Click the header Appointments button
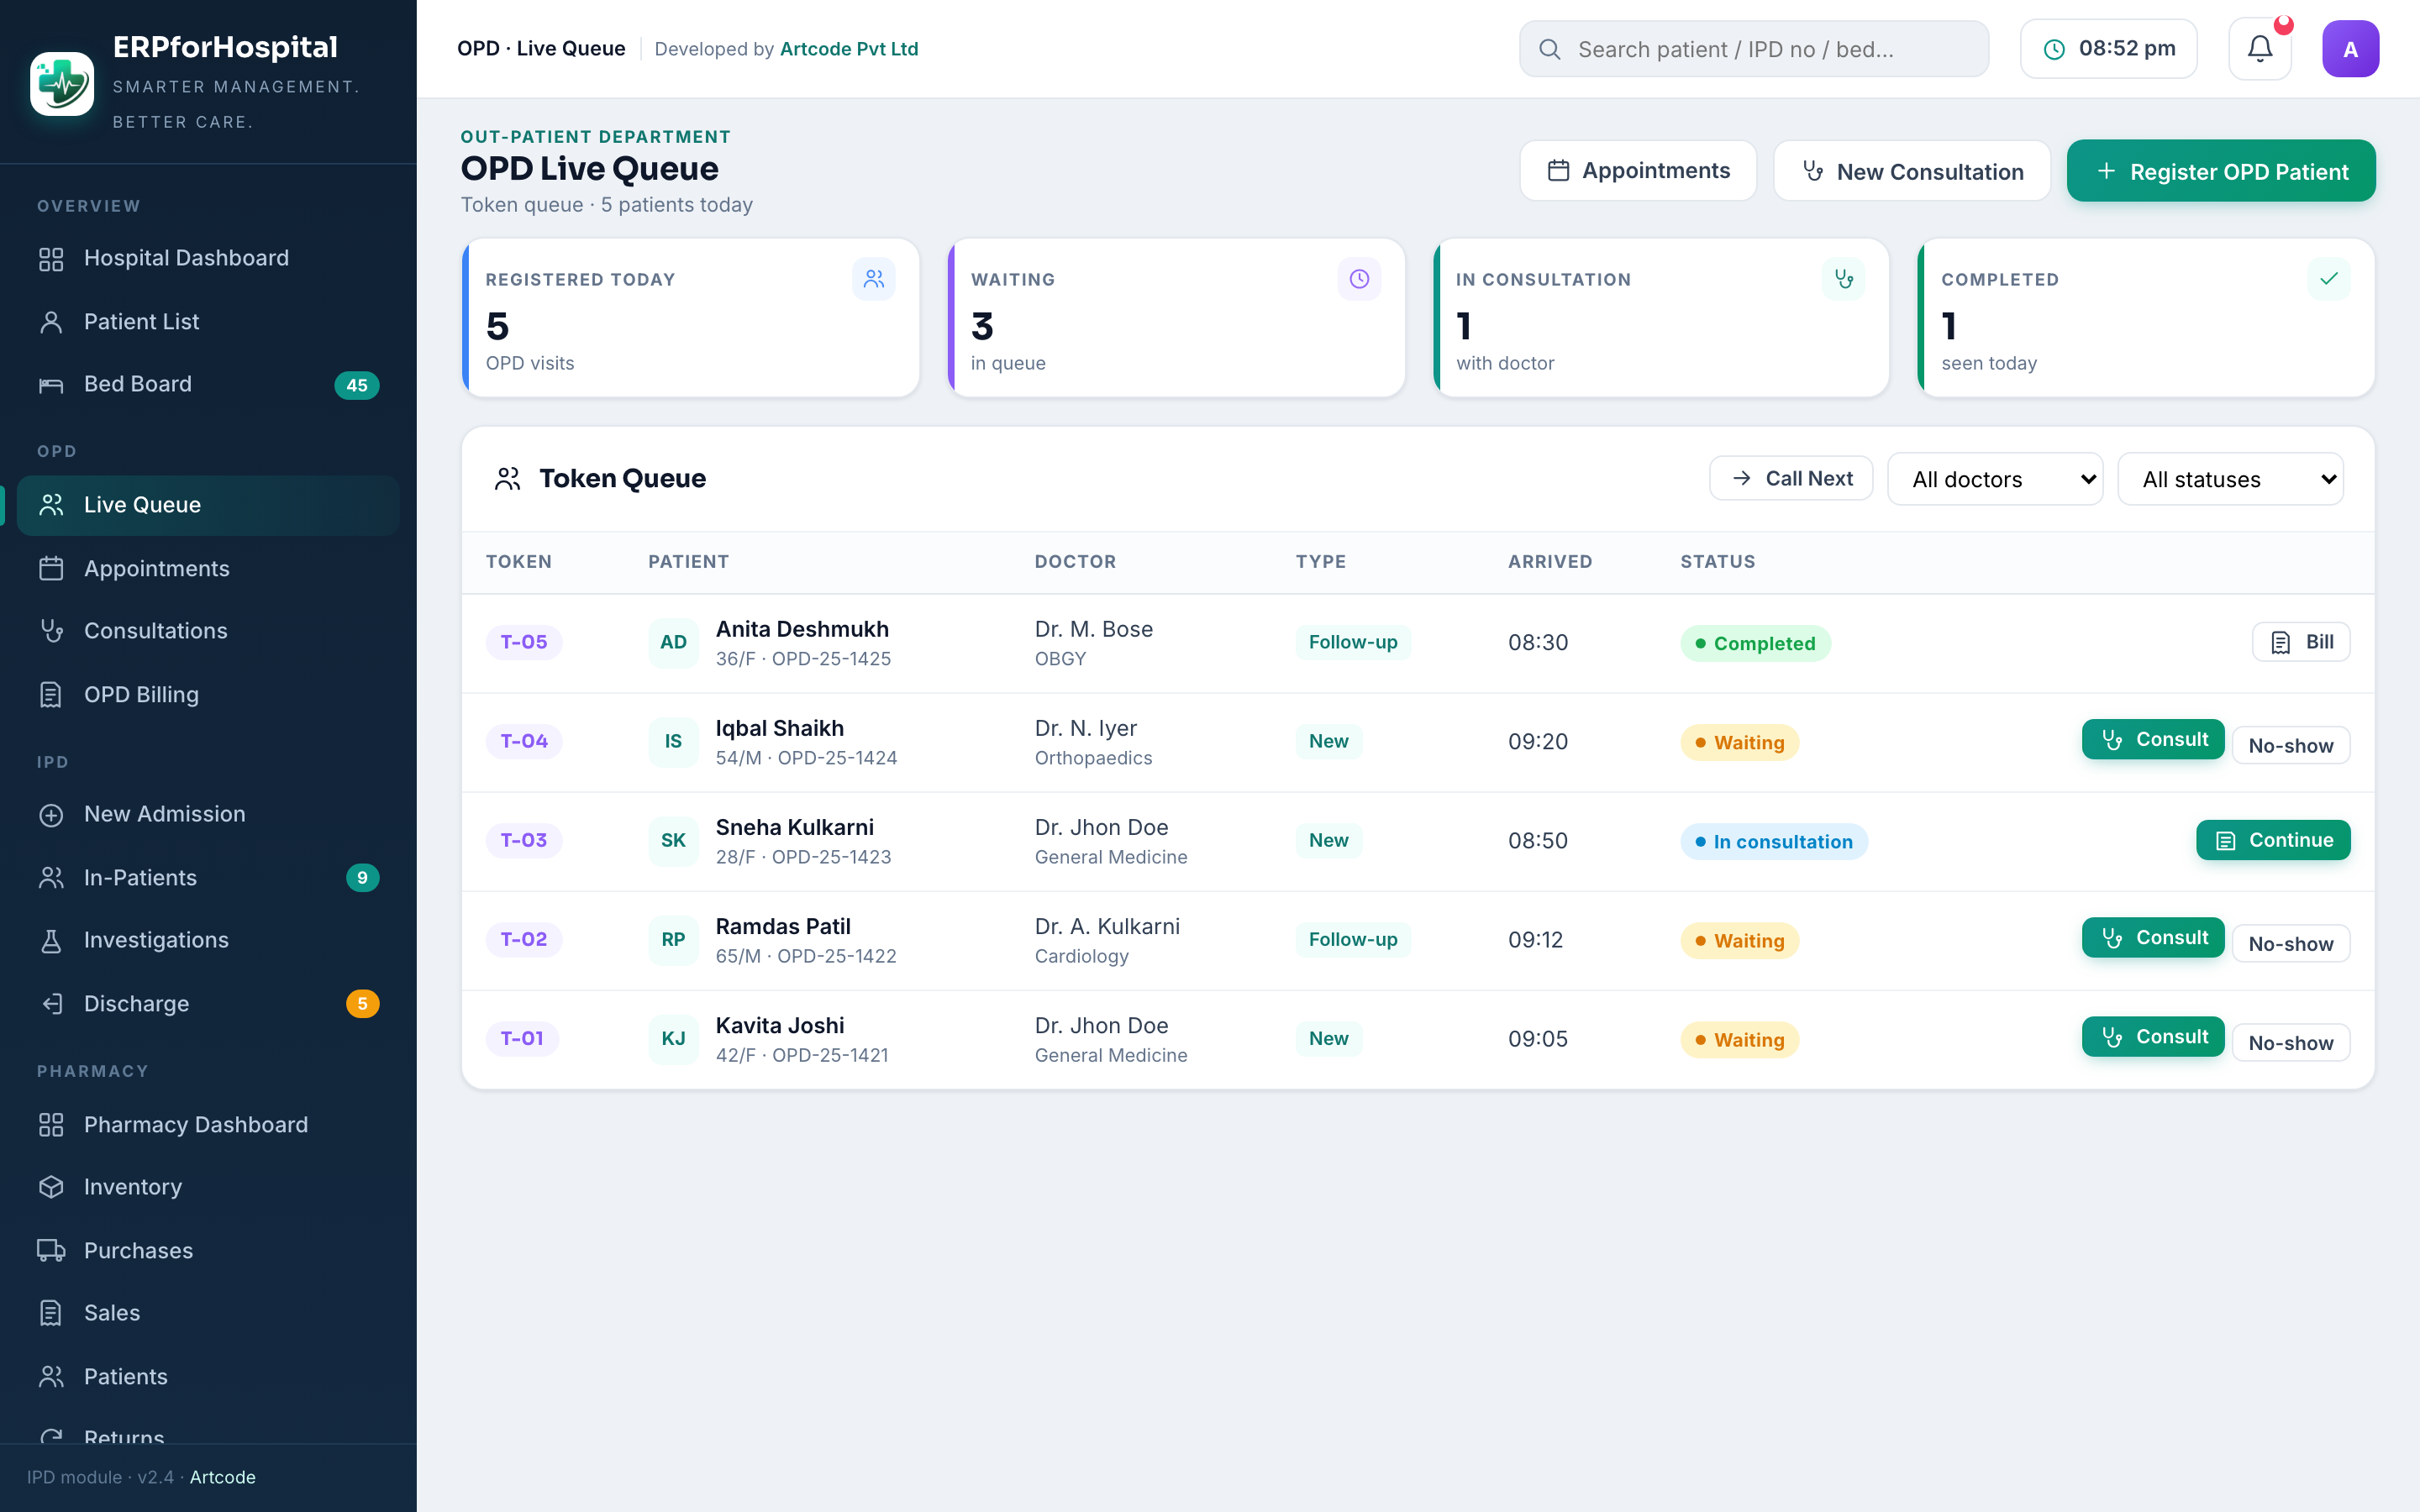This screenshot has height=1512, width=2420. (1638, 171)
